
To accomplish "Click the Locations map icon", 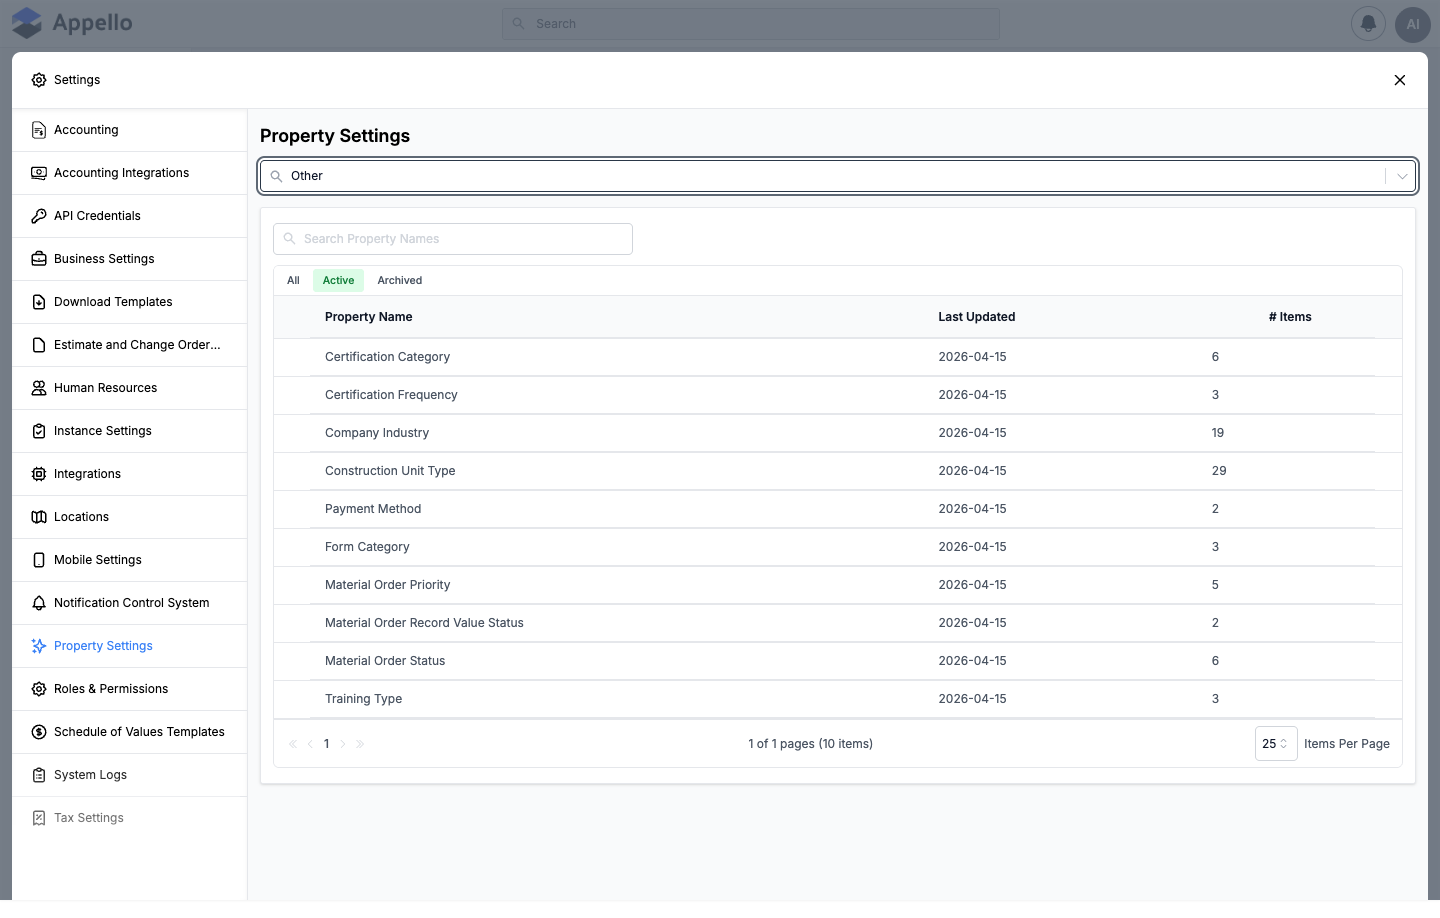I will coord(39,517).
